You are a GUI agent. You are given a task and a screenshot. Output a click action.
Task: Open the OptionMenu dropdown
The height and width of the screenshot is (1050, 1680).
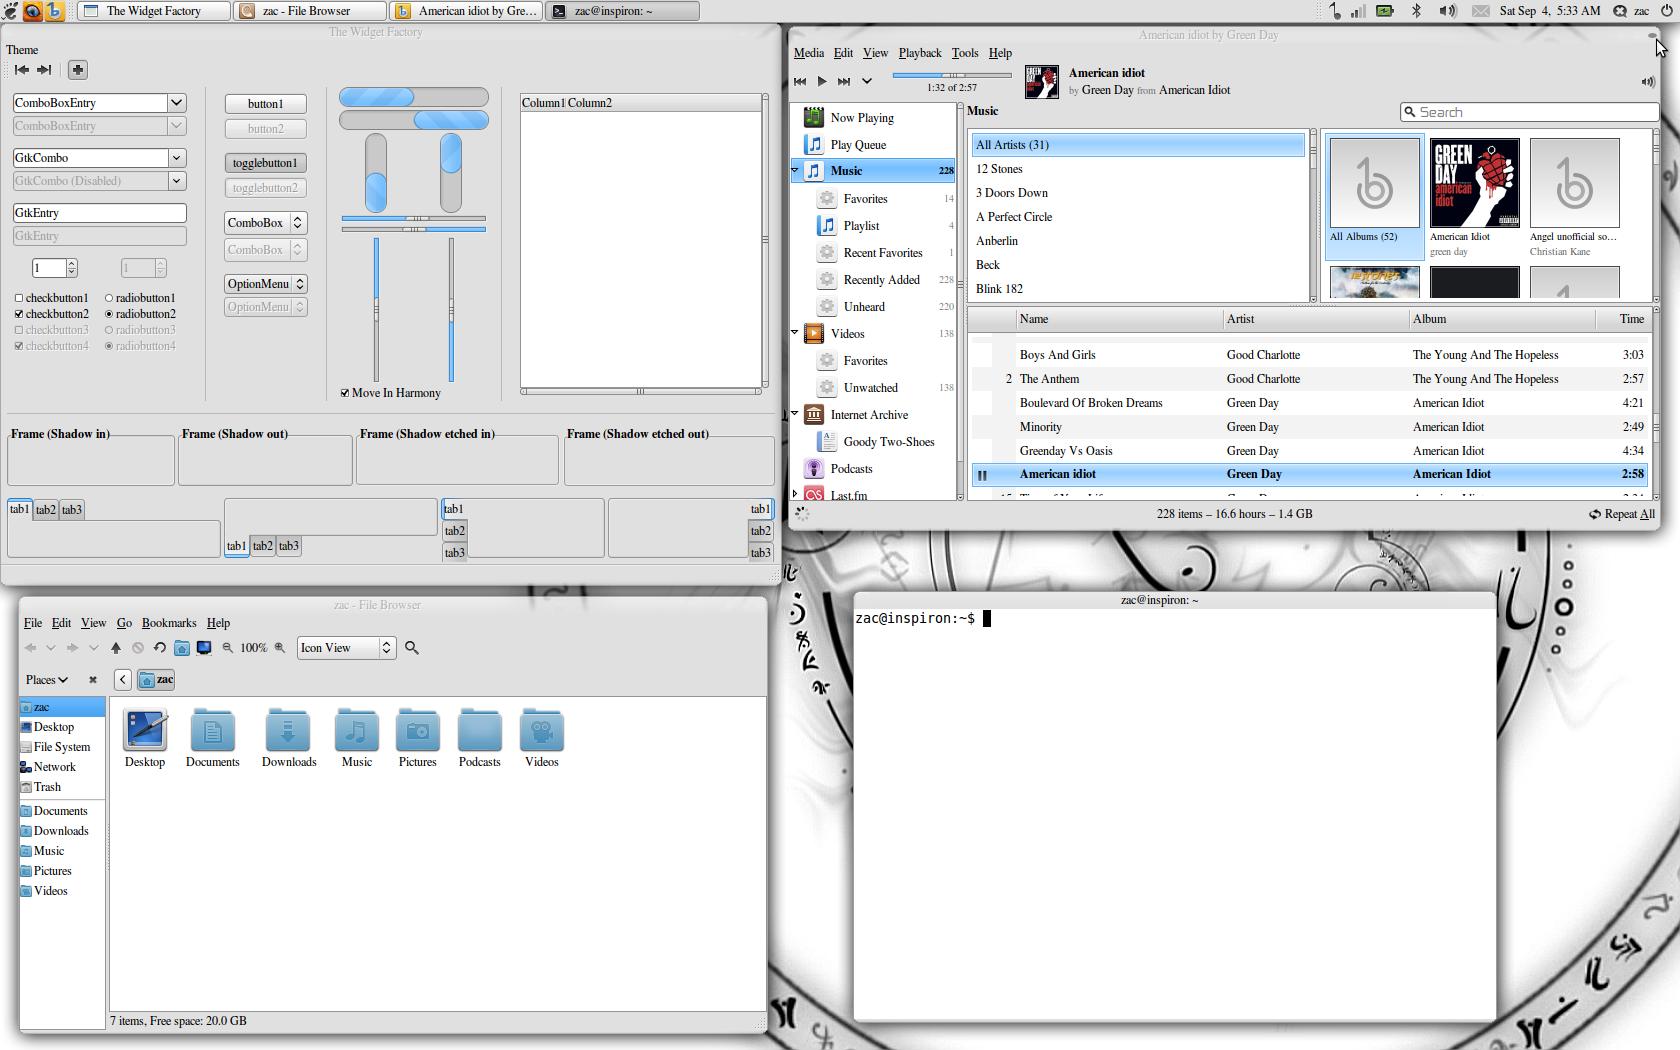(x=265, y=284)
